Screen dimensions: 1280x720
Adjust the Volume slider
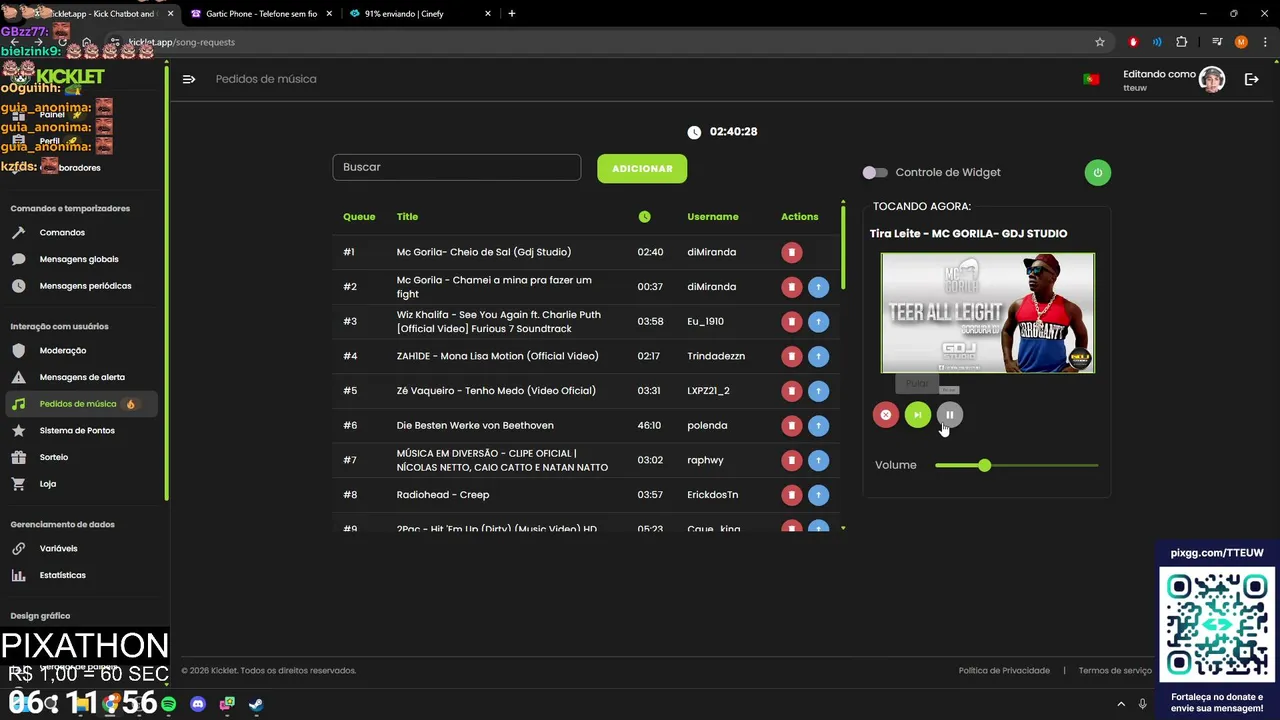1016,465
